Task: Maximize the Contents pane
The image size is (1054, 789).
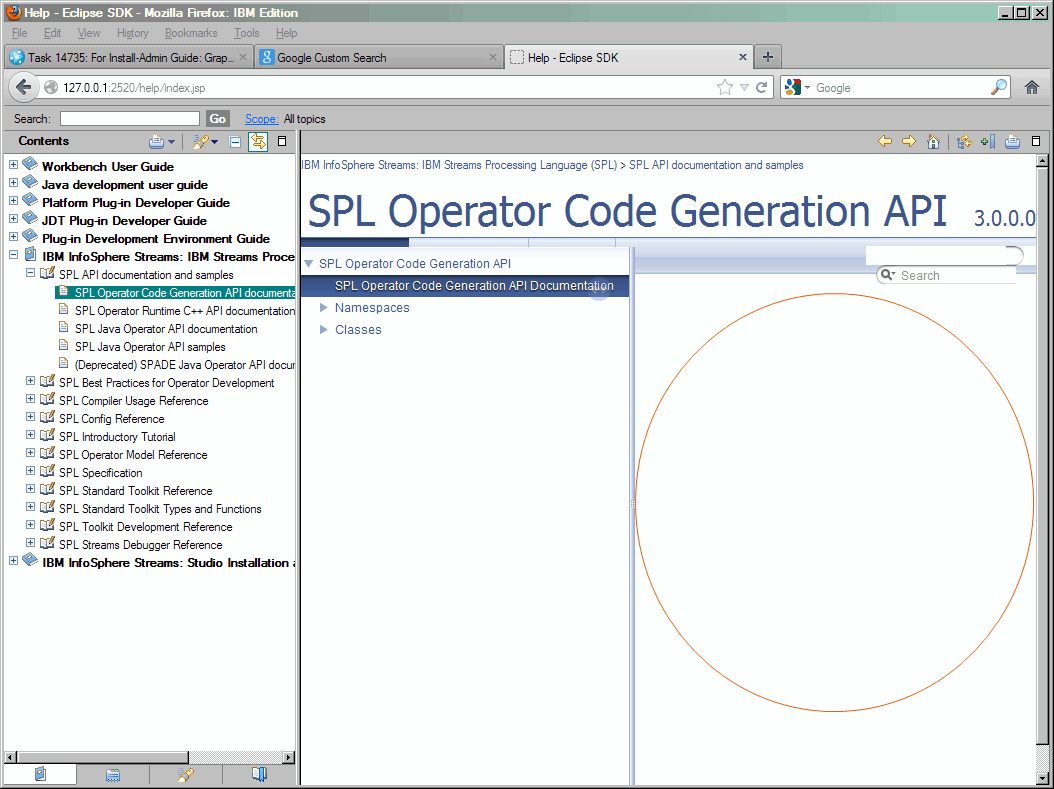Action: pos(282,141)
